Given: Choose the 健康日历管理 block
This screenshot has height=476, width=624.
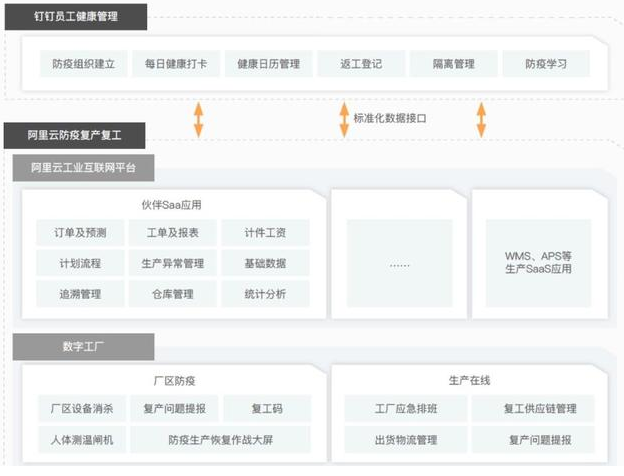Looking at the screenshot, I should 267,64.
